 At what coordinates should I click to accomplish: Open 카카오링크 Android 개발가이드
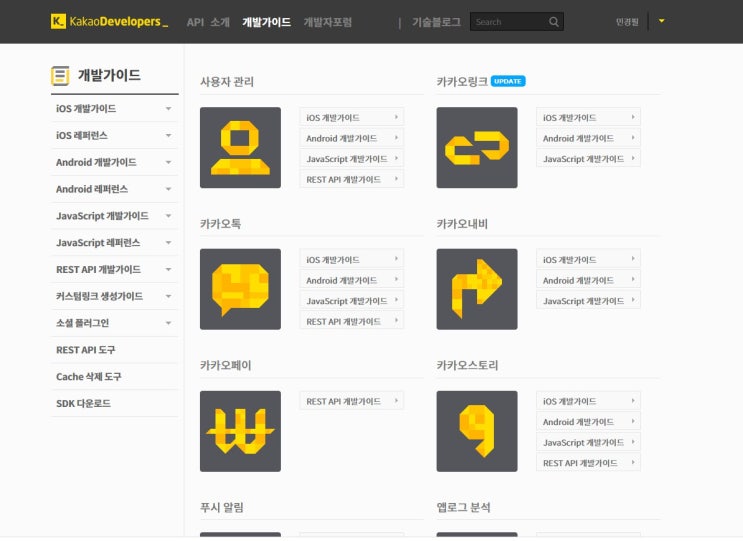click(x=588, y=138)
